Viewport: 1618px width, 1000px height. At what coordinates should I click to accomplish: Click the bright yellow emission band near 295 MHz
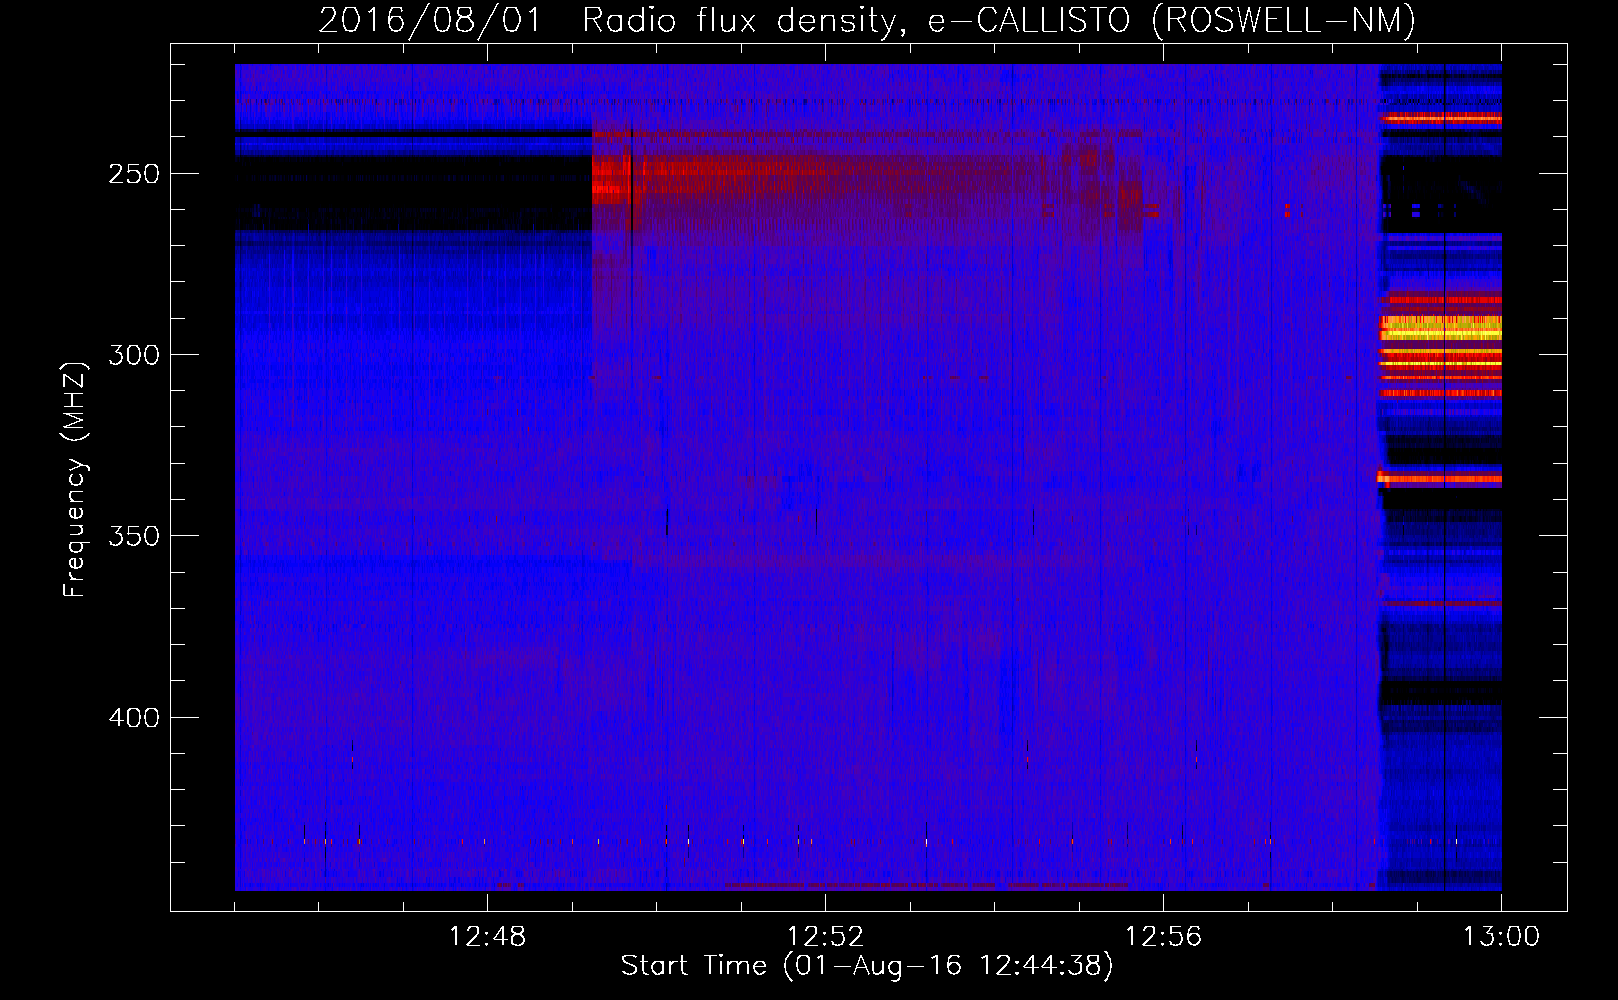1441,327
